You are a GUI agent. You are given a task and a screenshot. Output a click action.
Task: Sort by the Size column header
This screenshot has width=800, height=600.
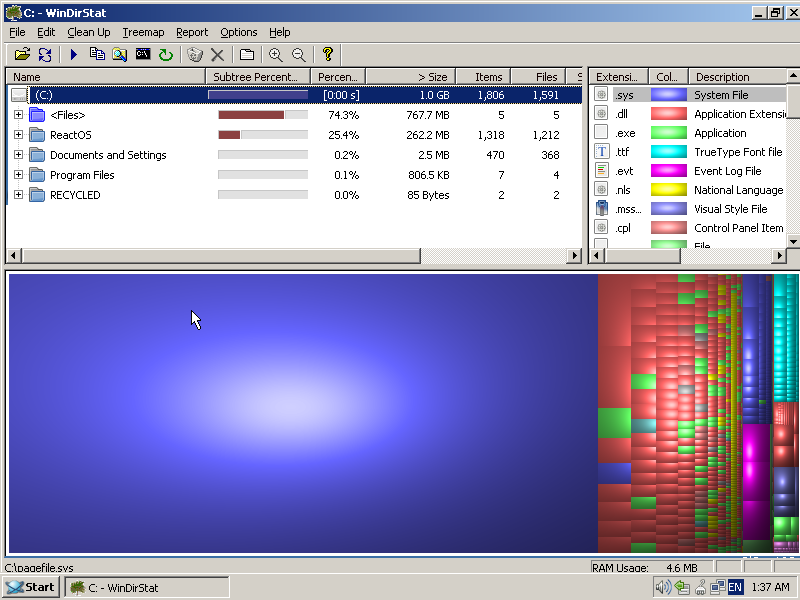pos(411,77)
